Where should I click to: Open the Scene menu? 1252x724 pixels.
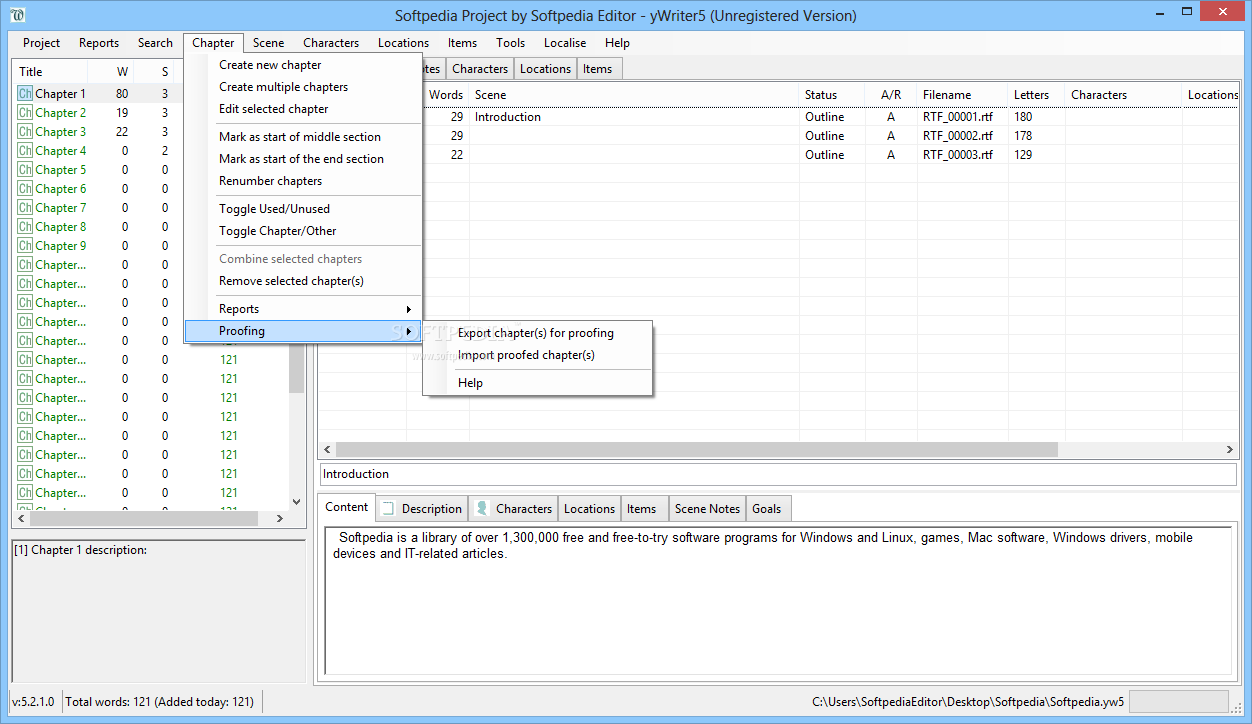(268, 43)
